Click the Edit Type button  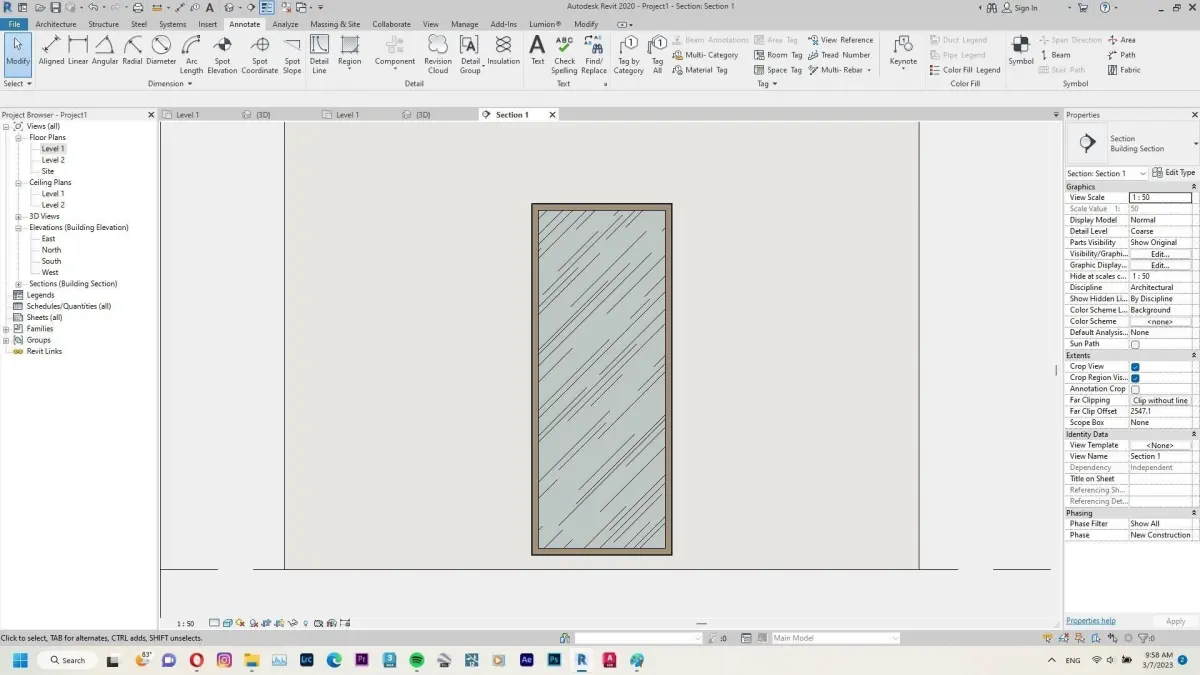coord(1174,173)
